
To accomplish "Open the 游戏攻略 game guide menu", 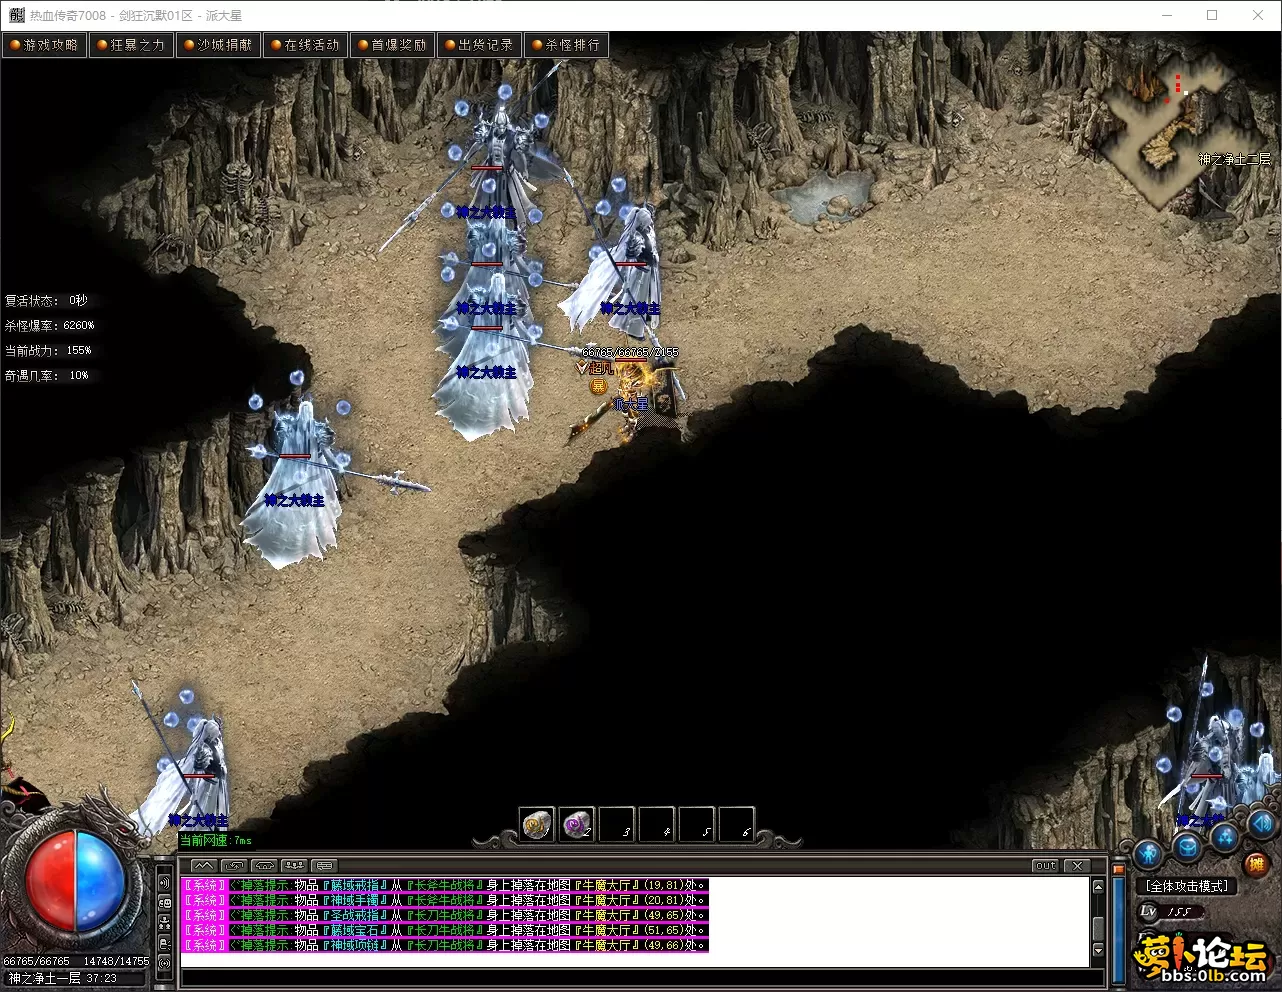I will (x=45, y=45).
